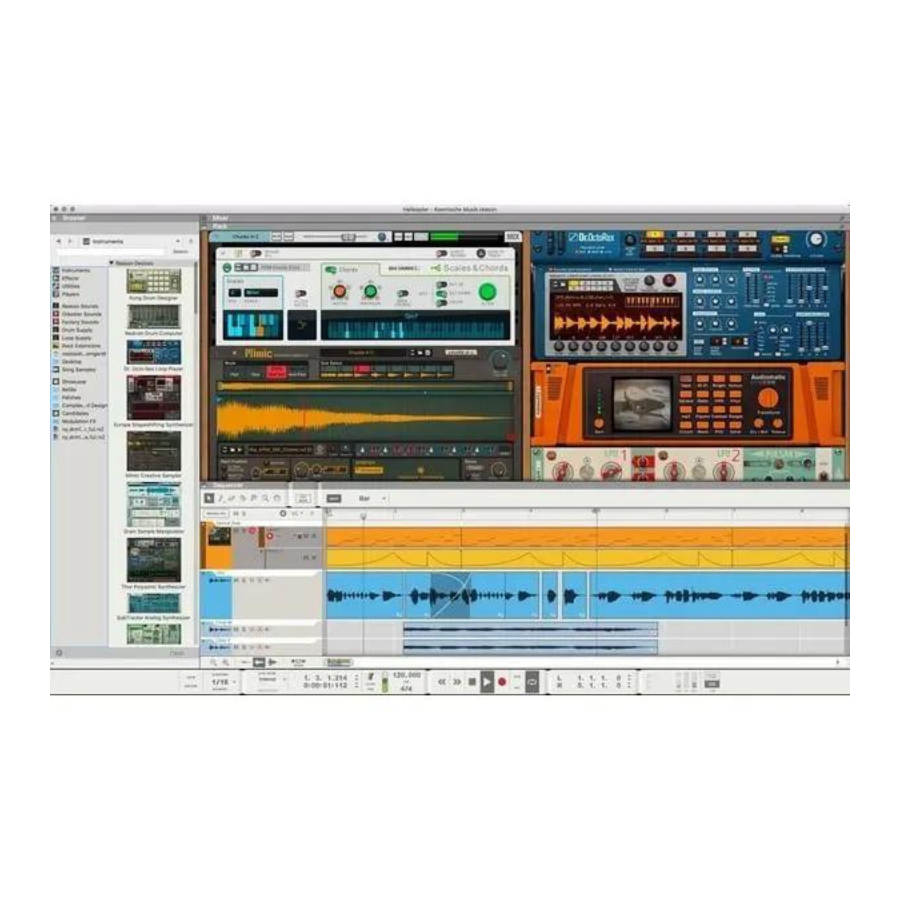Click the Dr. Octo Rex master volume knob
This screenshot has height=900, width=900.
[x=816, y=239]
